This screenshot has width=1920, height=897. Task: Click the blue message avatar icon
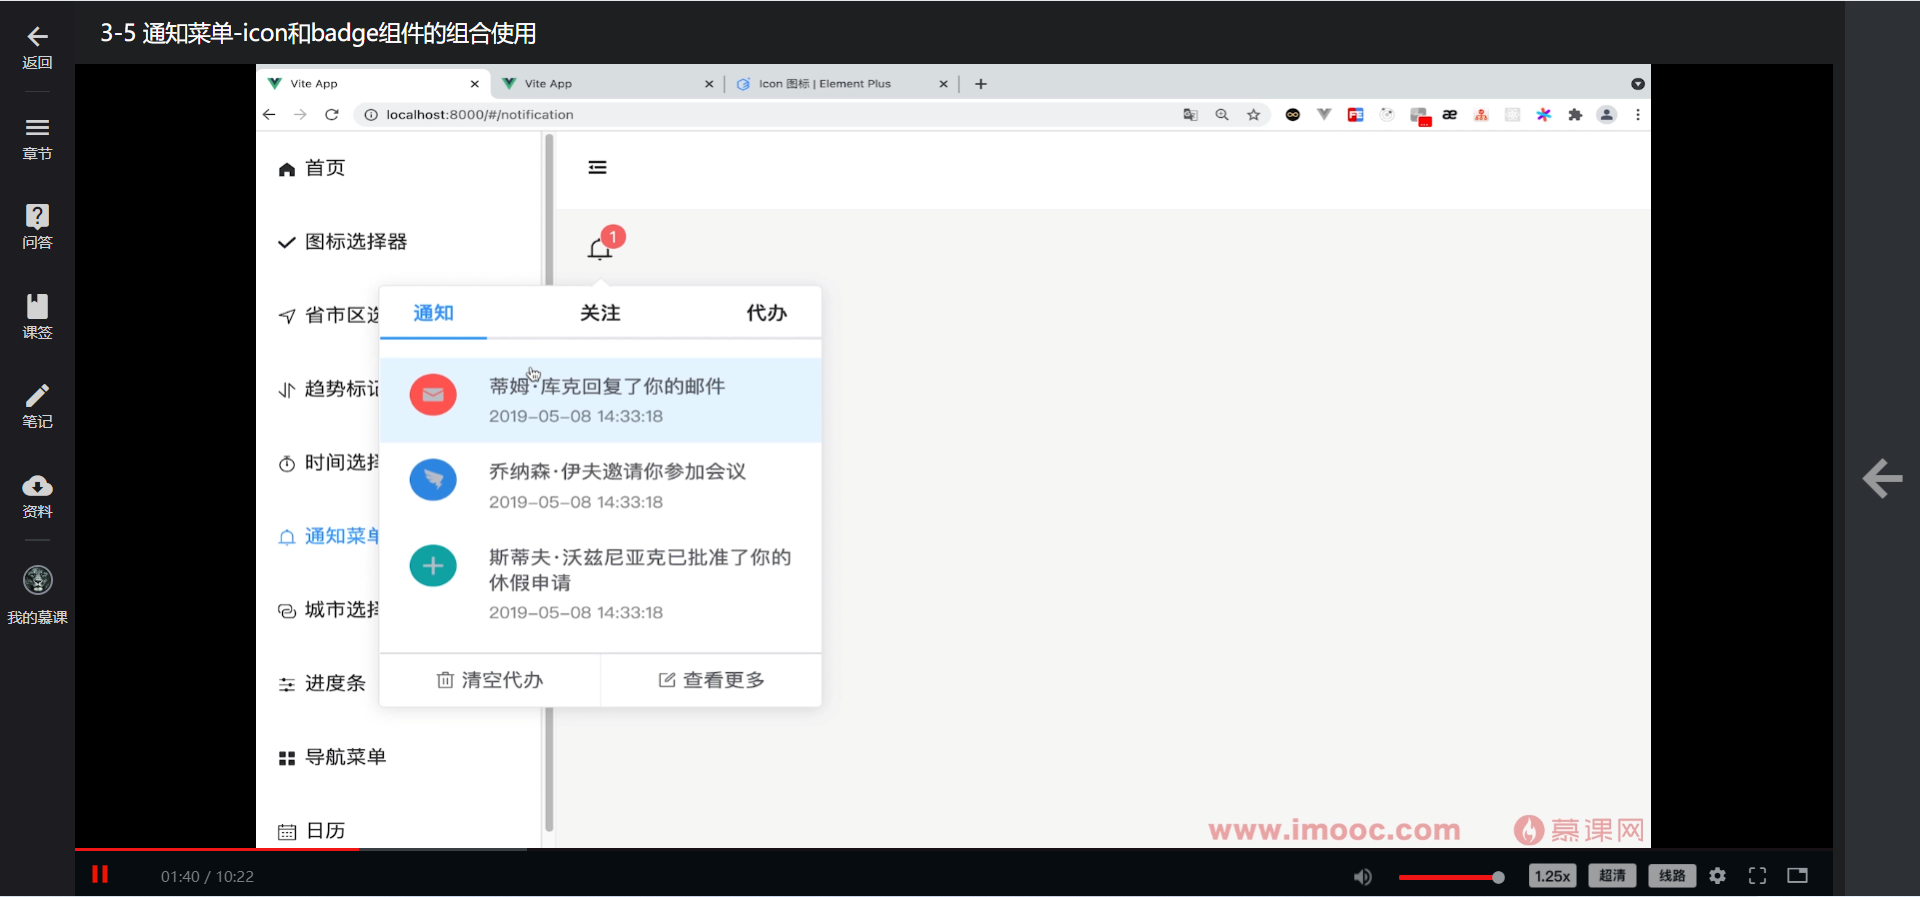[433, 481]
